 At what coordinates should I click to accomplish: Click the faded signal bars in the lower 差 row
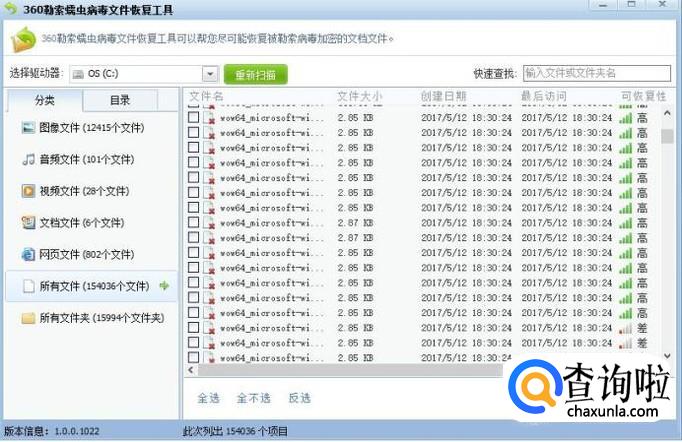(625, 344)
